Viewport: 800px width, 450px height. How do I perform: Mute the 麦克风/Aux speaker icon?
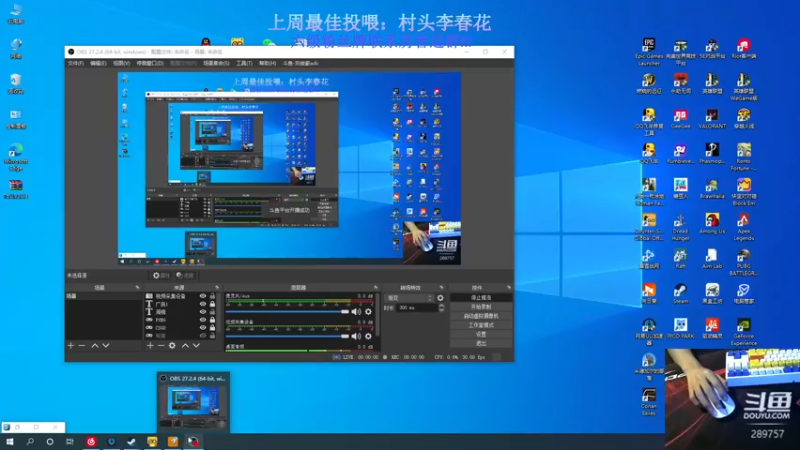[x=356, y=312]
